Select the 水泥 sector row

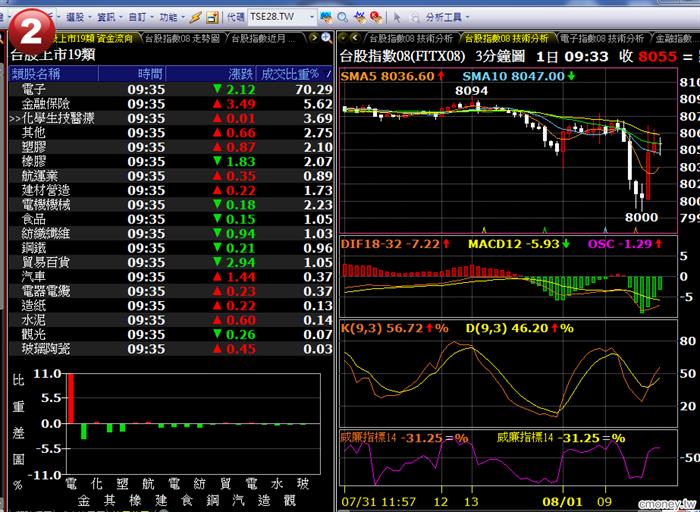171,320
